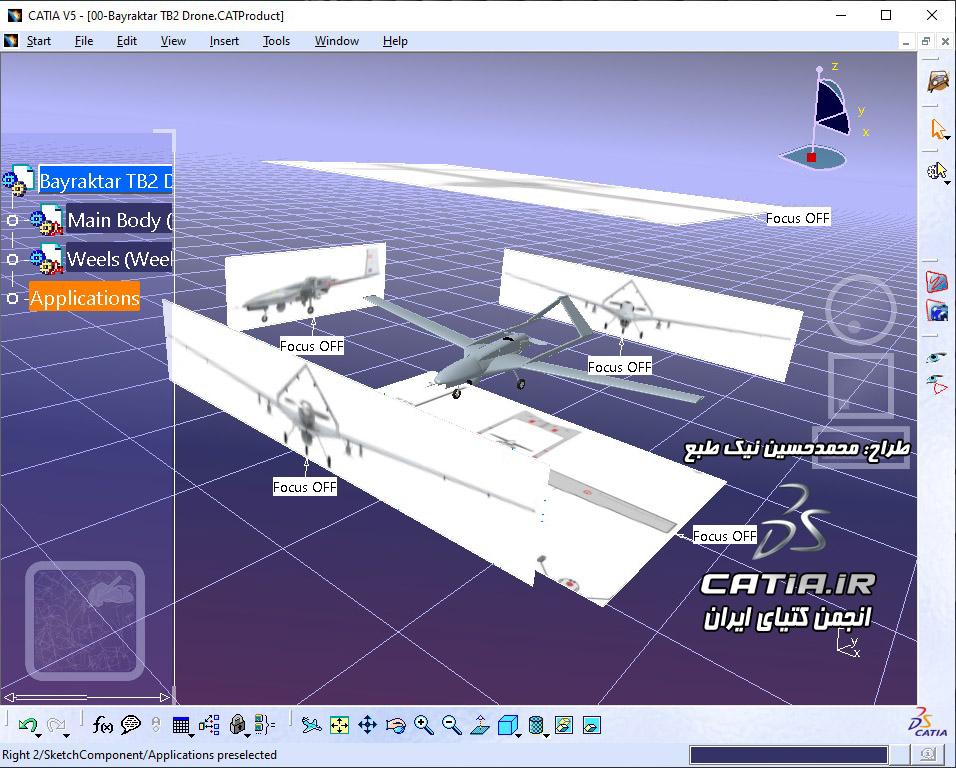Open the View menu

coord(173,41)
